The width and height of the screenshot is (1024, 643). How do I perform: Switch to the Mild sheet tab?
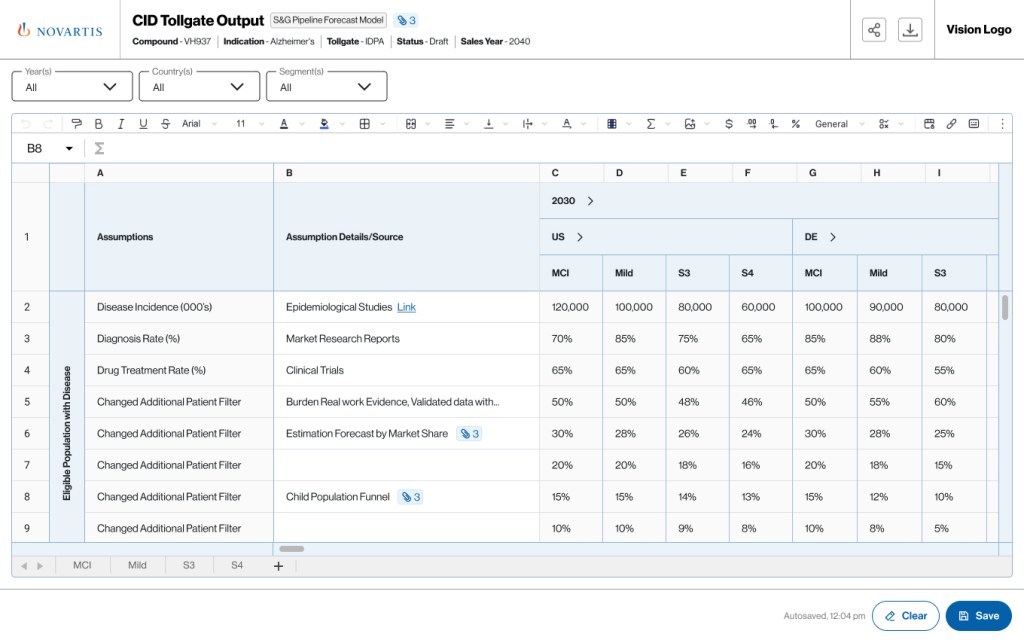tap(137, 566)
